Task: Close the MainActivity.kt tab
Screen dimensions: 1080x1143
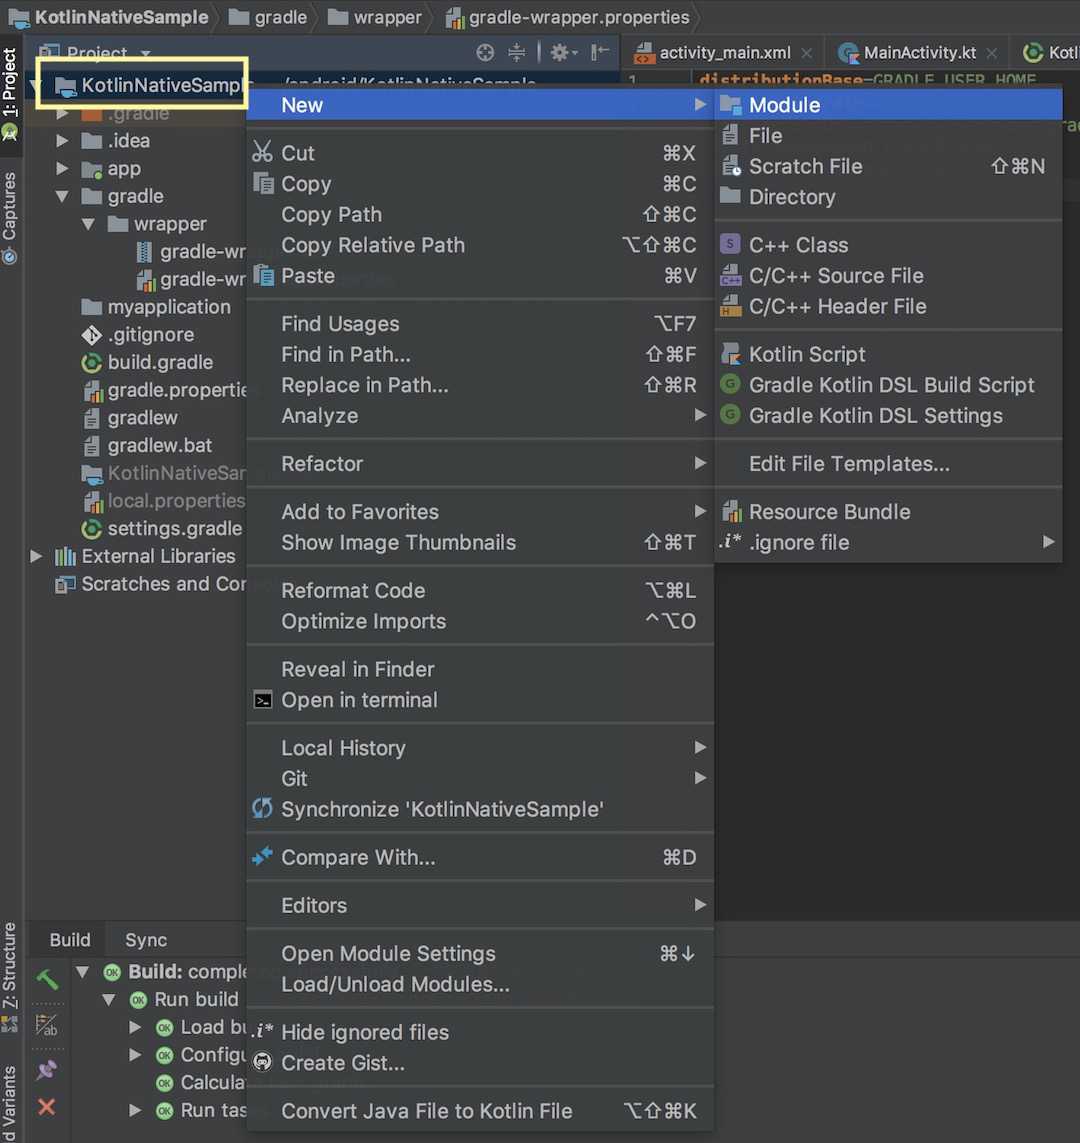Action: pos(991,53)
